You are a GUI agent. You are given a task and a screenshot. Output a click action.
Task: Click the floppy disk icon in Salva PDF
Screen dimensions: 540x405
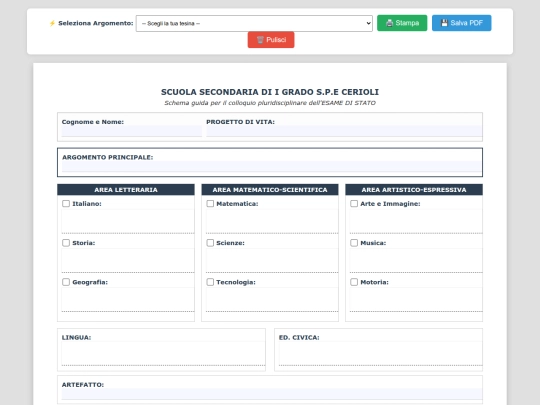(444, 23)
